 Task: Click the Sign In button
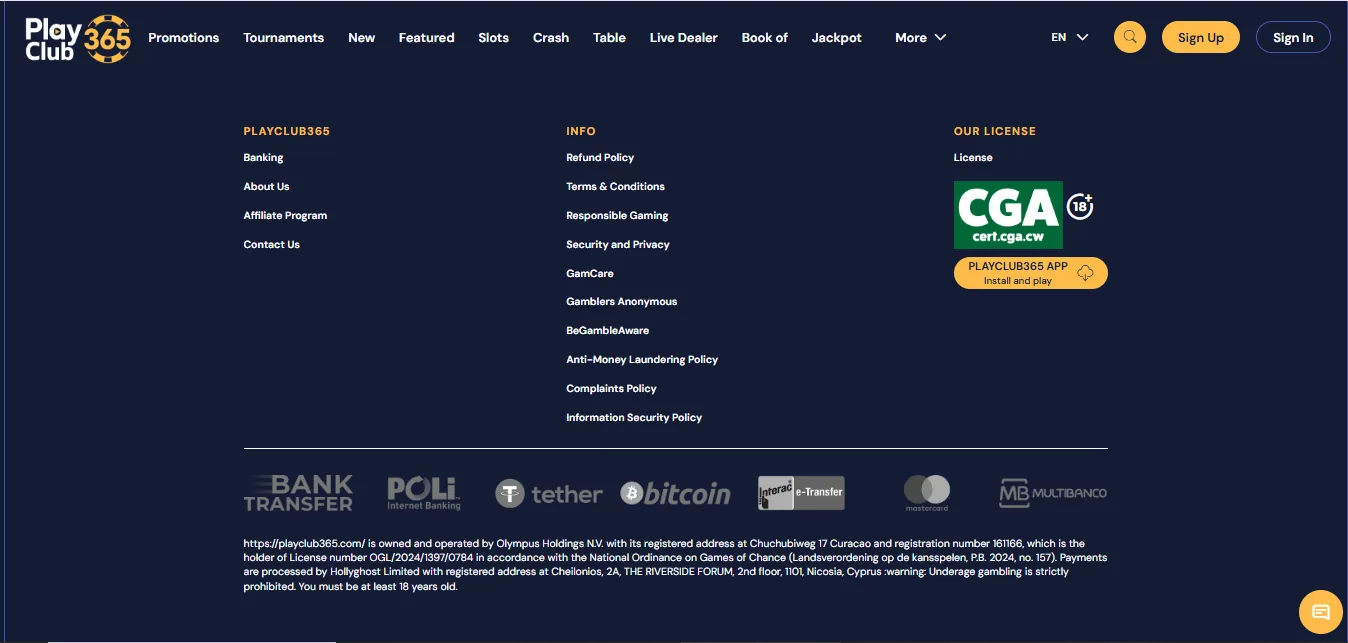coord(1293,38)
